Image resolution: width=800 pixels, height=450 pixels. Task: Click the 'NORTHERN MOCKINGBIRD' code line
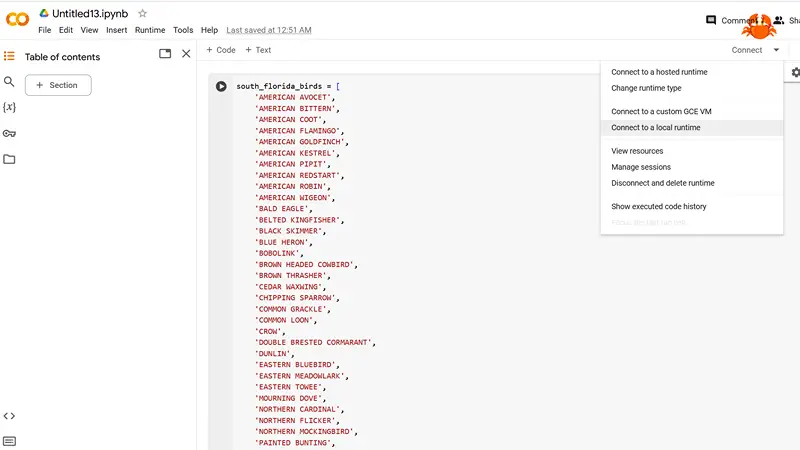click(x=306, y=432)
